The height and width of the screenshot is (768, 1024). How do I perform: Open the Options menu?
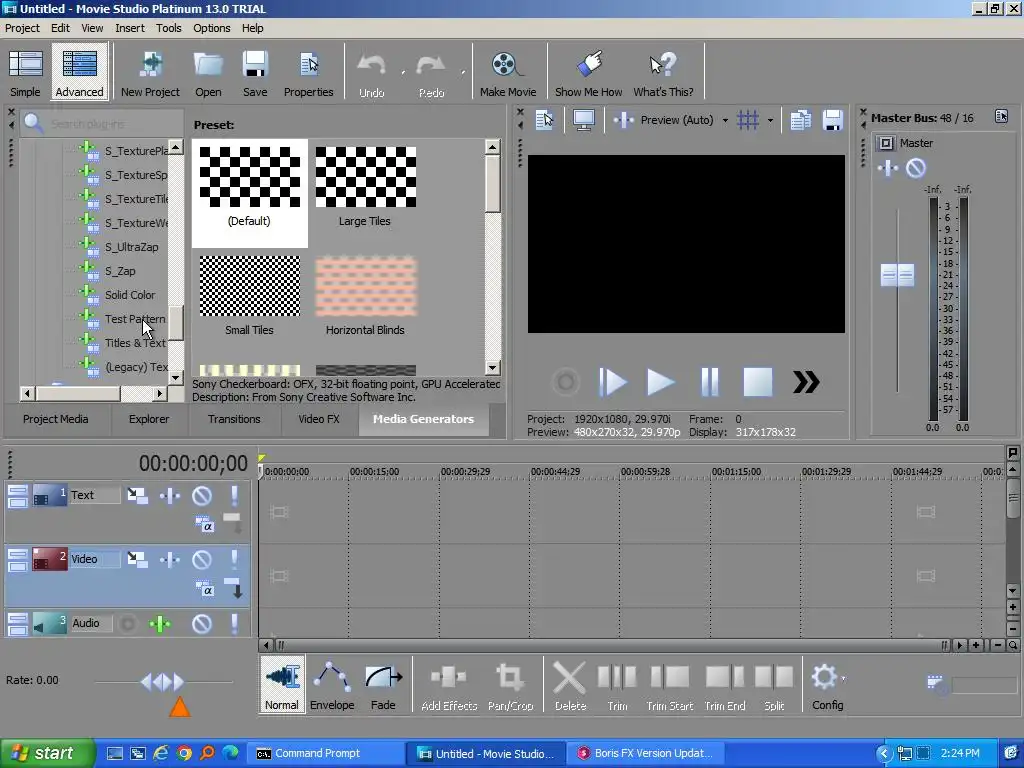[x=212, y=28]
